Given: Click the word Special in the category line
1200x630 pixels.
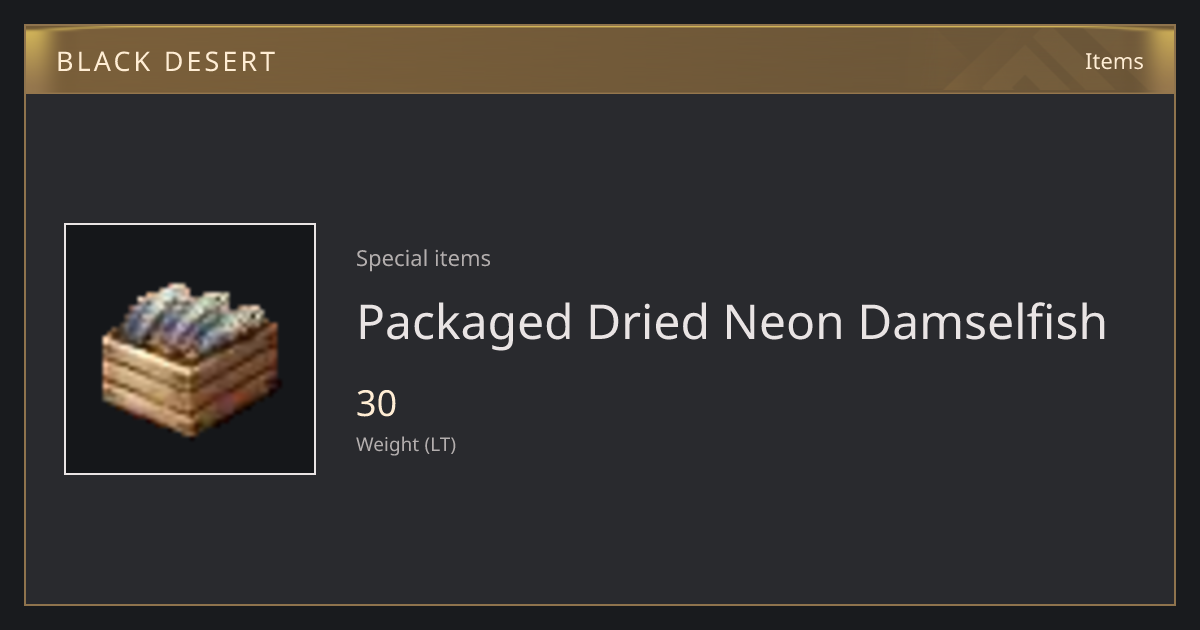Looking at the screenshot, I should [388, 258].
